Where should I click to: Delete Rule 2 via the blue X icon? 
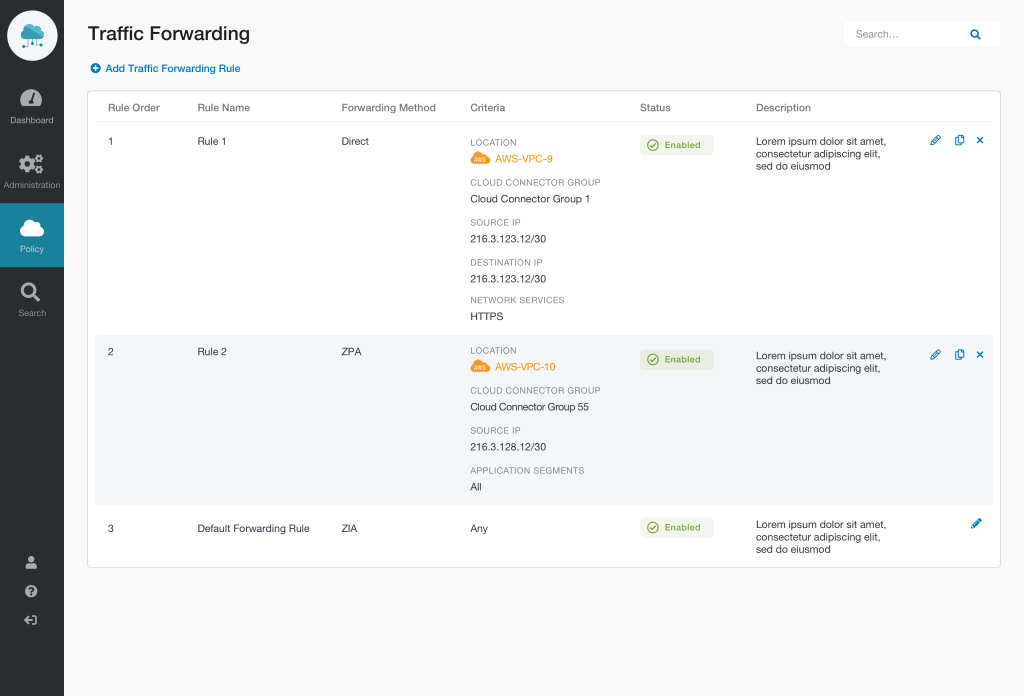[979, 354]
